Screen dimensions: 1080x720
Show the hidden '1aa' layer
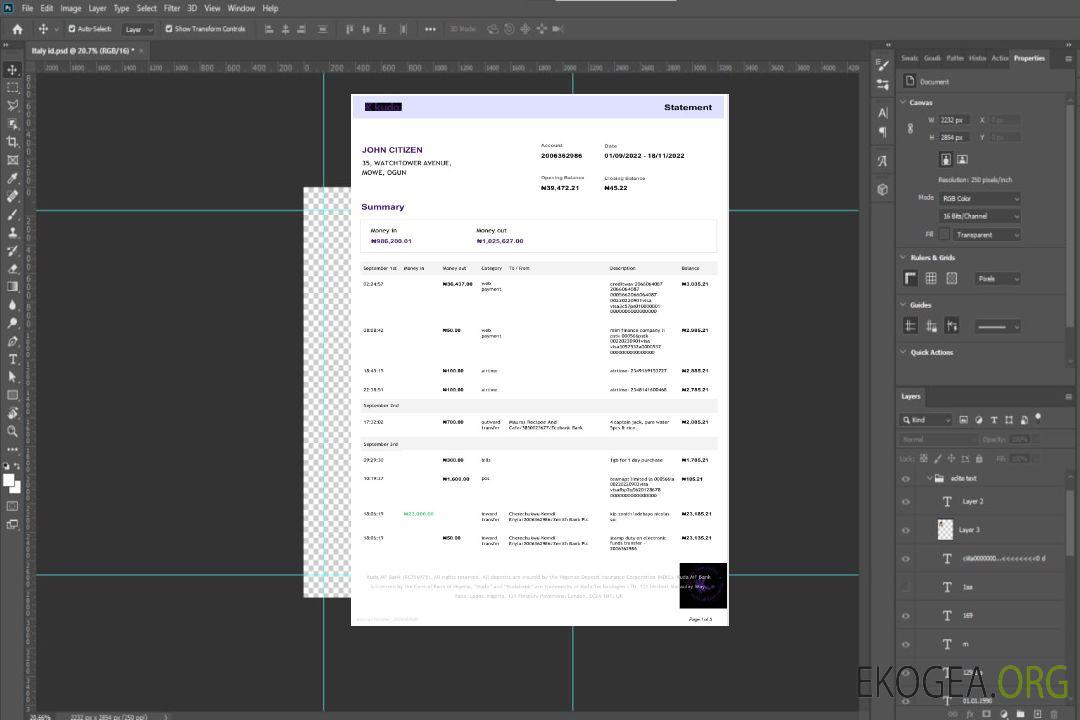coord(906,587)
